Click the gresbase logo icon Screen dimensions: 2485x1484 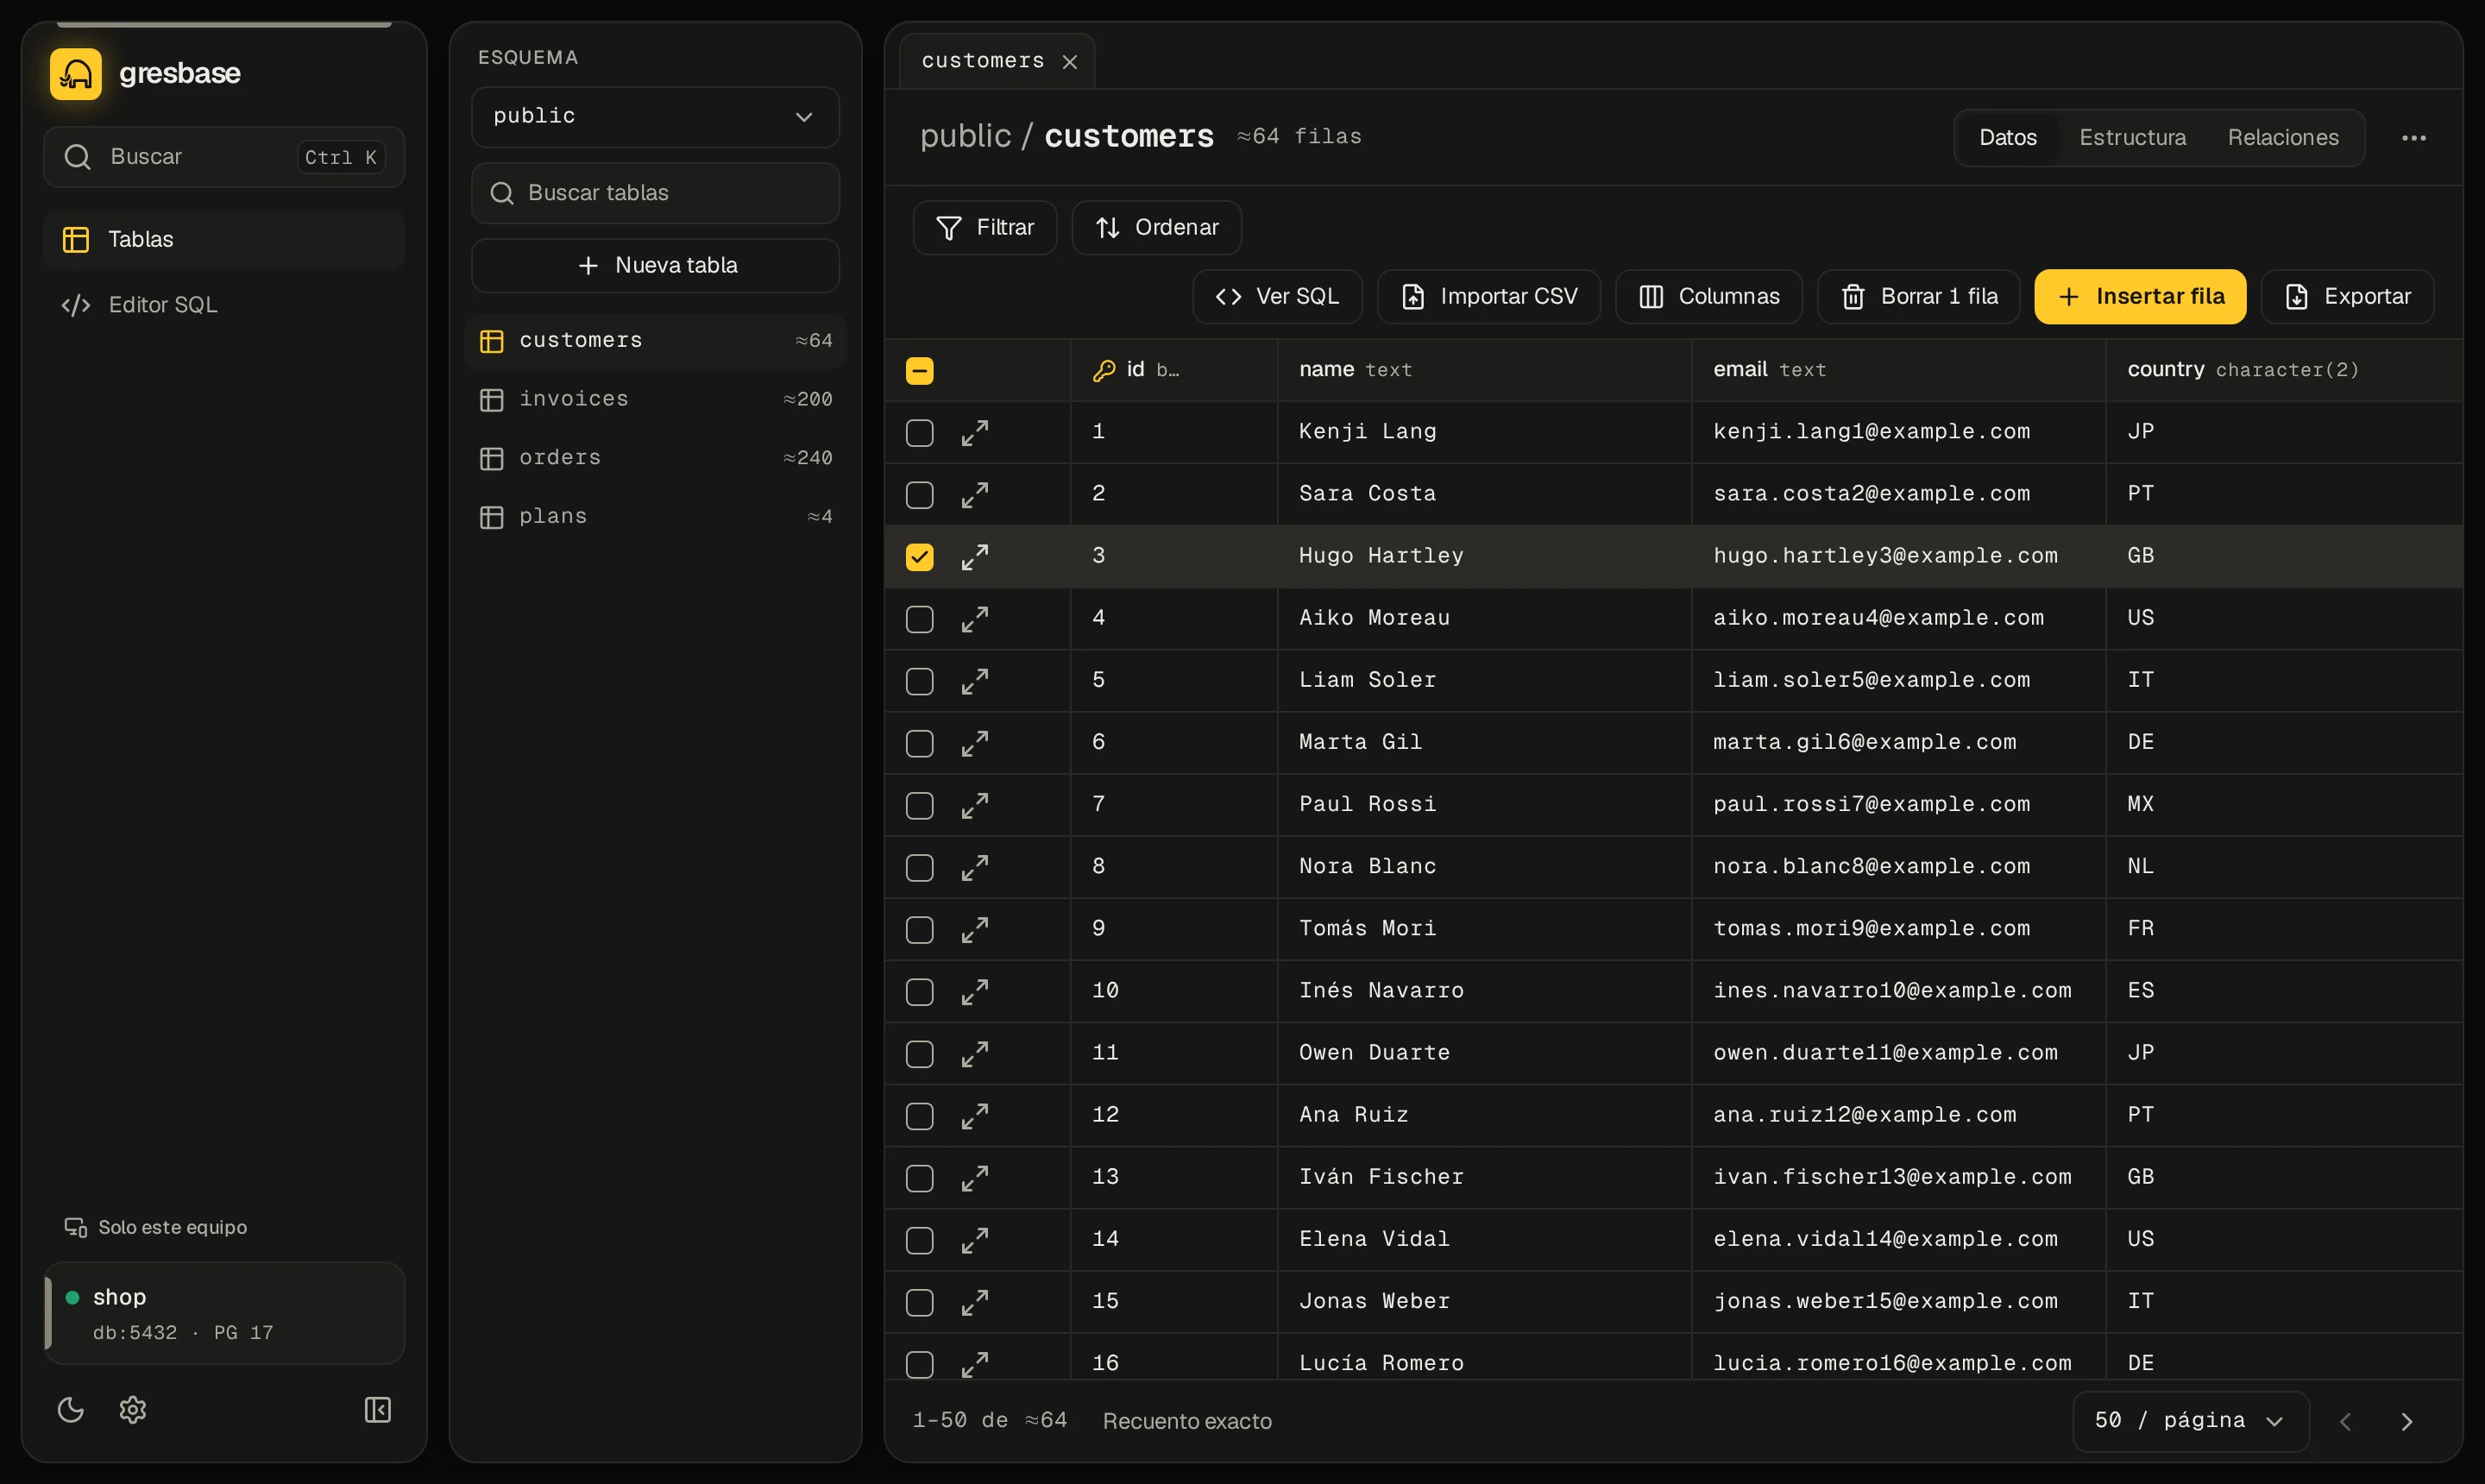[76, 74]
